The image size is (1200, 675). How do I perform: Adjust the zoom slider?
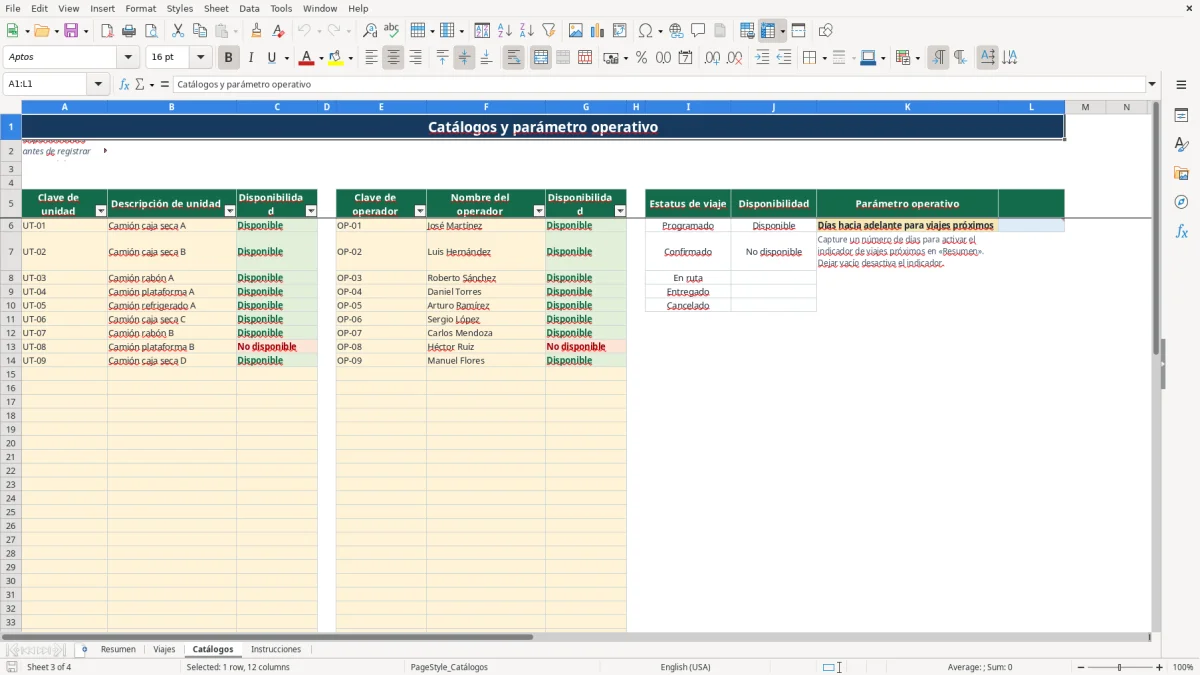coord(1120,667)
